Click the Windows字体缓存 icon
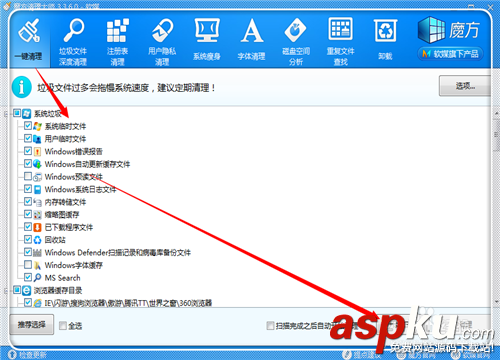 (37, 265)
